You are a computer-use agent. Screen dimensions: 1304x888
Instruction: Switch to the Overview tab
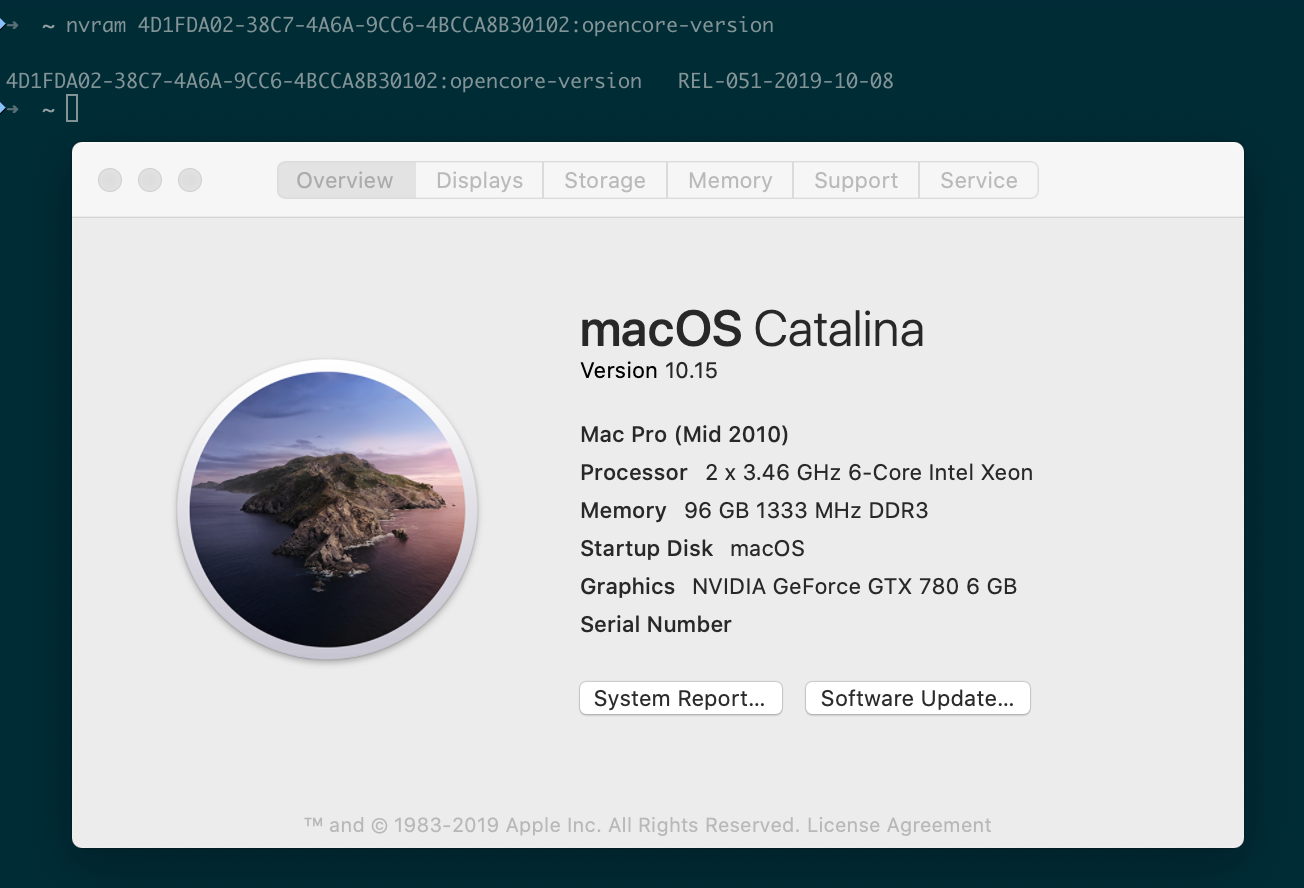(x=345, y=181)
